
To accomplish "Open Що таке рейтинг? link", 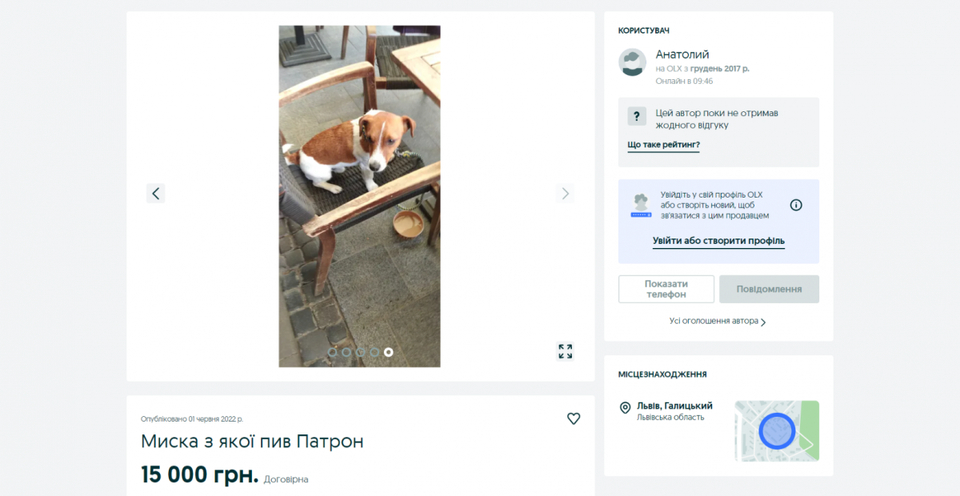I will pyautogui.click(x=663, y=145).
